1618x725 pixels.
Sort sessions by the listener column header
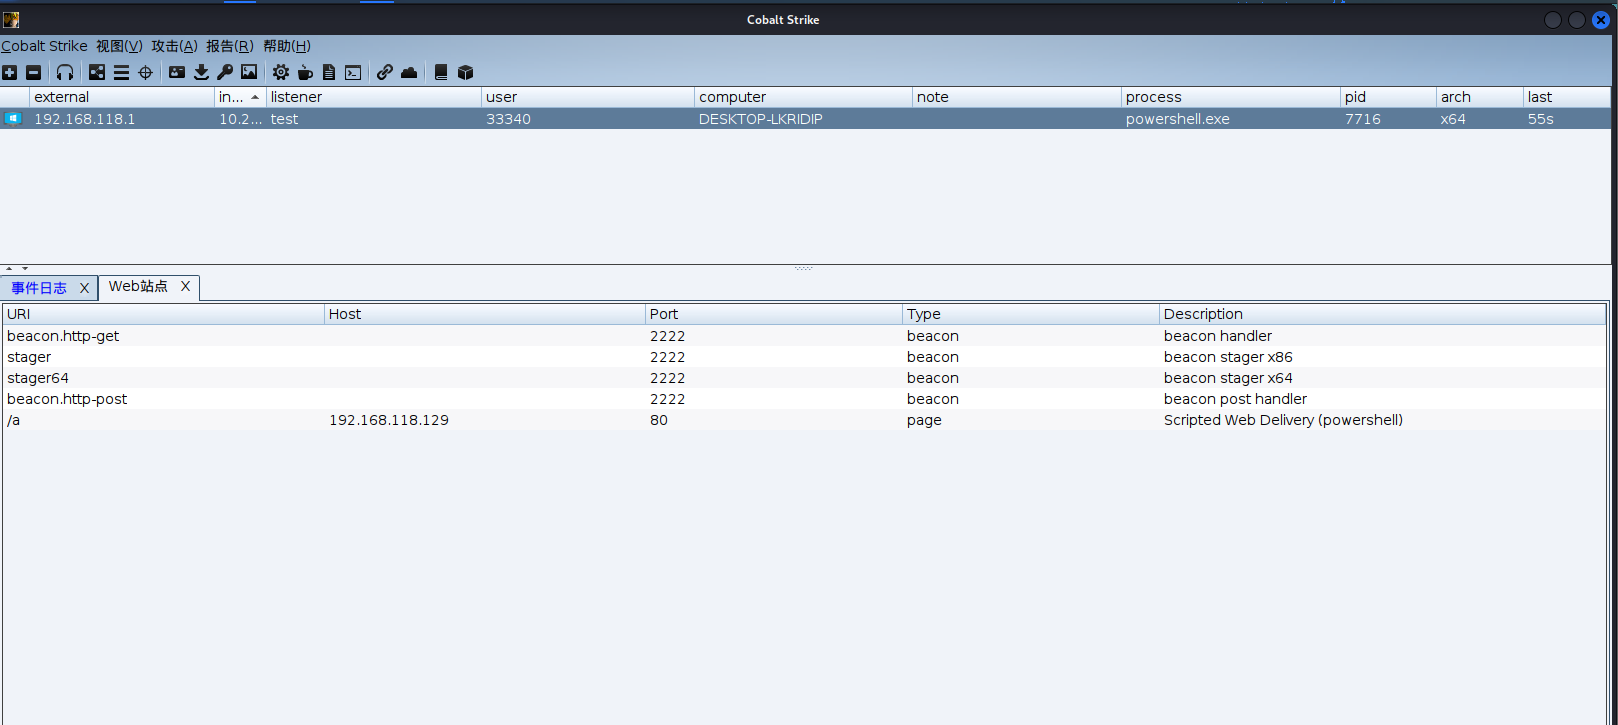coord(374,97)
